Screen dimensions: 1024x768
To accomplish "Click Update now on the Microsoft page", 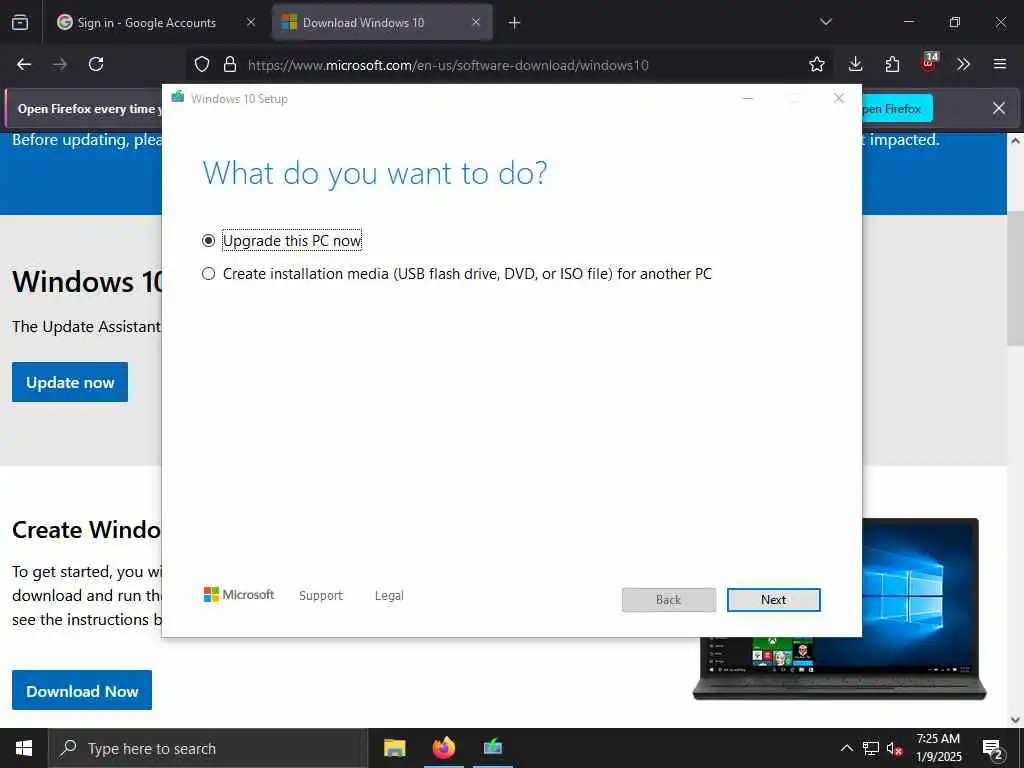I will (70, 382).
